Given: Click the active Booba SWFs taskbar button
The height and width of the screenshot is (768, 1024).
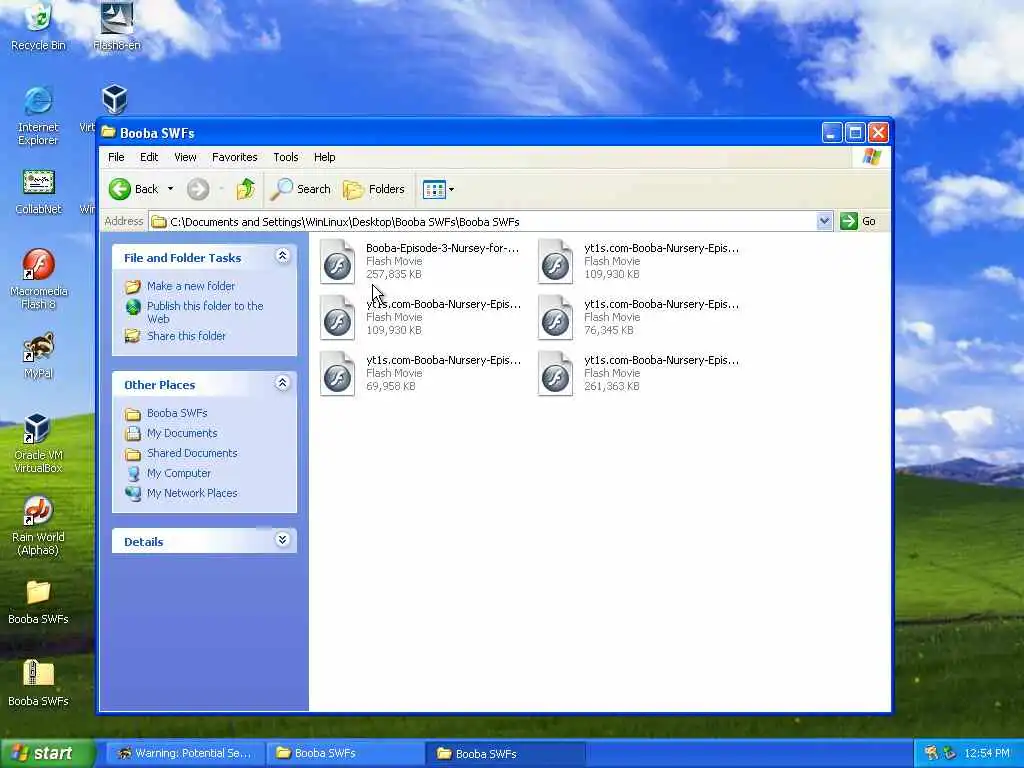Looking at the screenshot, I should (x=505, y=753).
